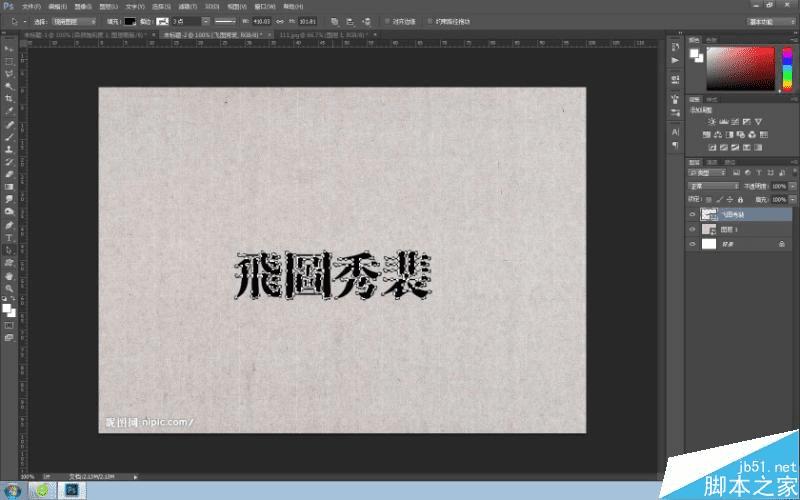Open the fill 100% dropdown arrow
800x500 pixels.
click(793, 199)
